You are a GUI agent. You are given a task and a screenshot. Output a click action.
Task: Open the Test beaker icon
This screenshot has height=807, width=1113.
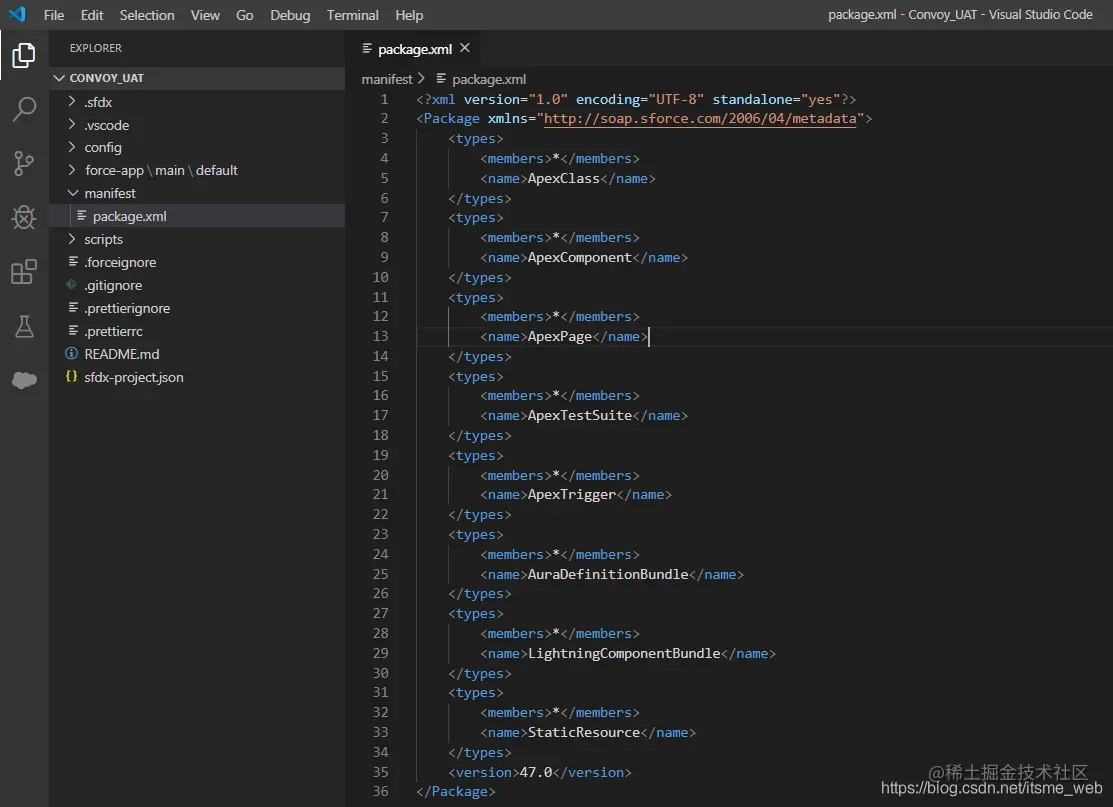[x=24, y=326]
